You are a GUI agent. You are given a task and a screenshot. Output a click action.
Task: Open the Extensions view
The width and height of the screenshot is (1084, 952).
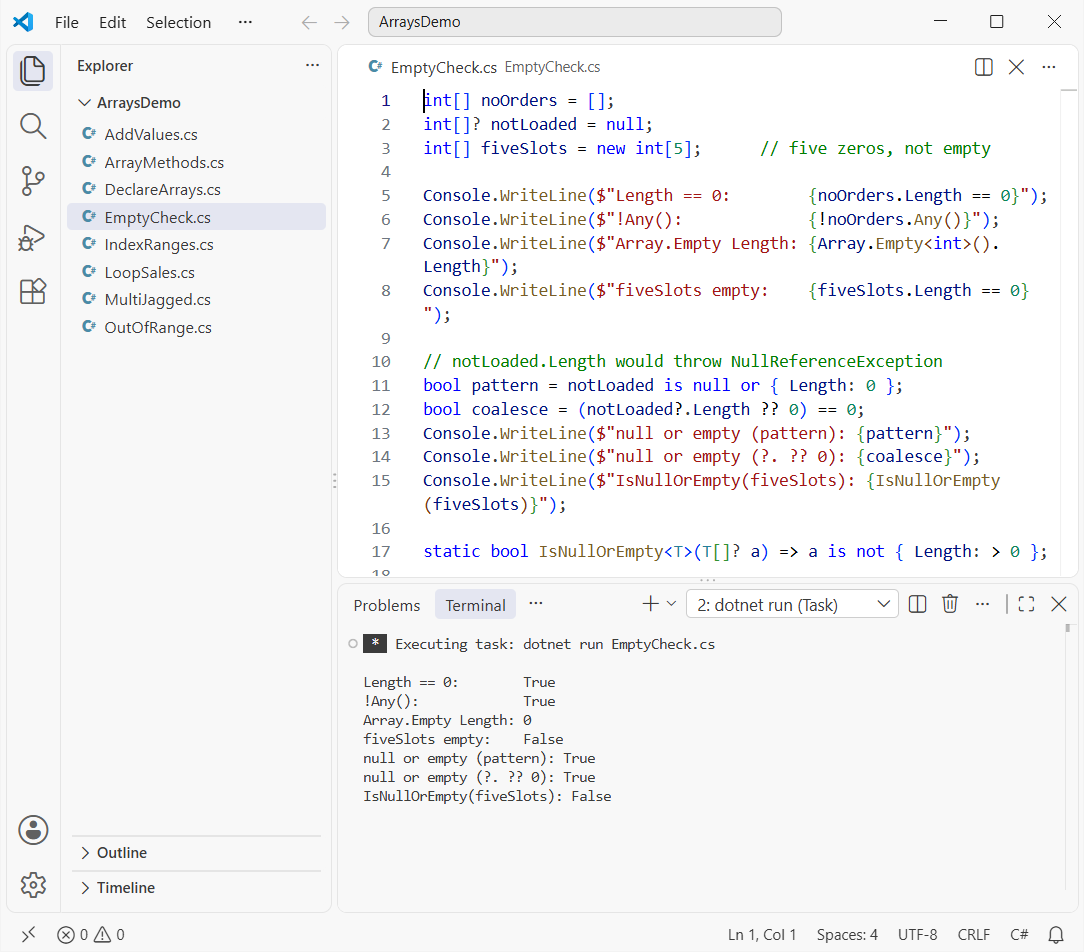click(32, 291)
